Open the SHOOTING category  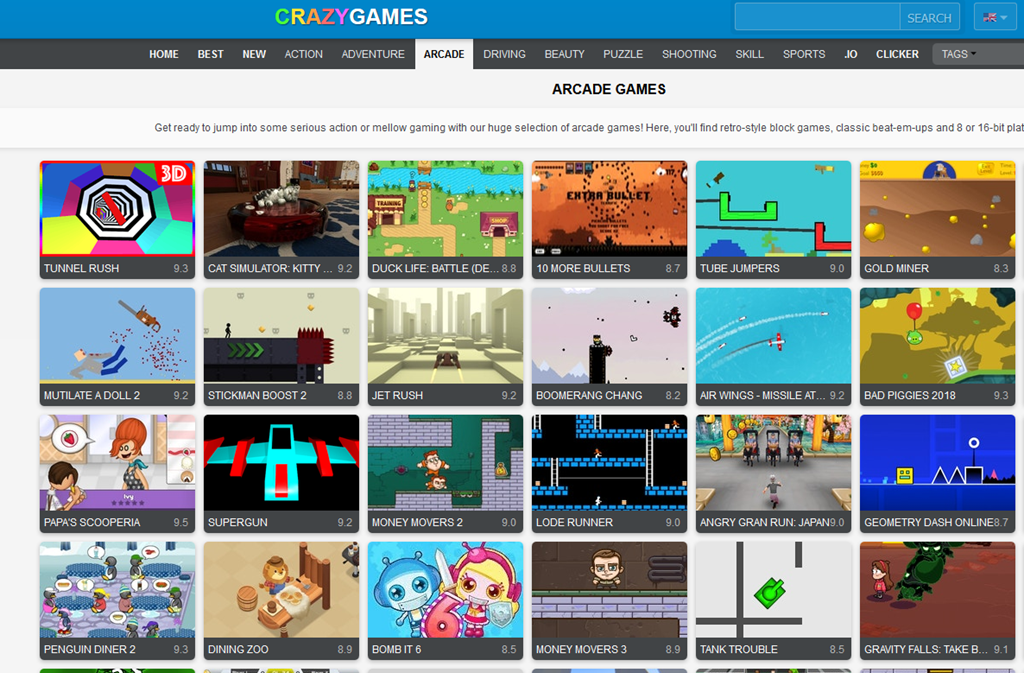(689, 54)
